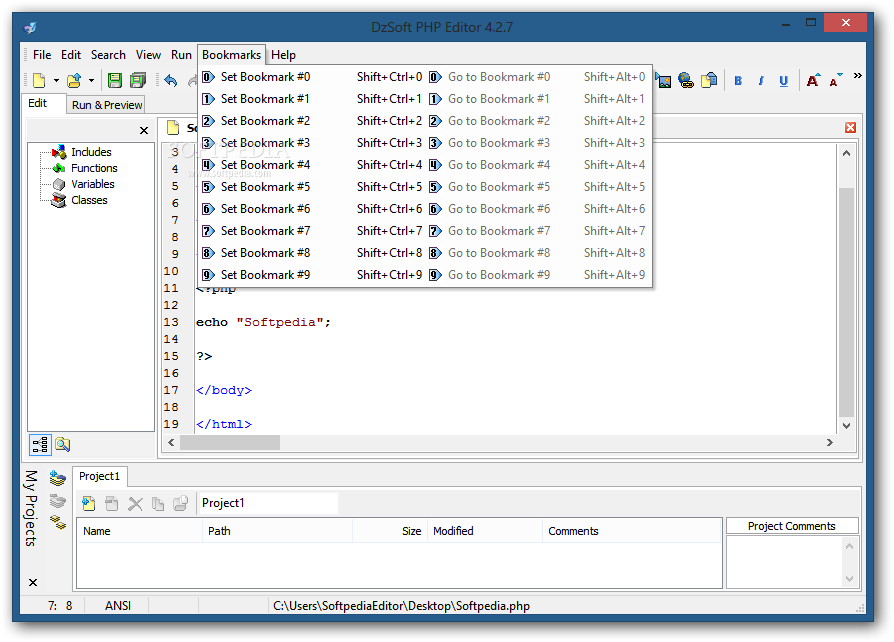Close the open document with red X
The image size is (894, 642).
click(850, 128)
